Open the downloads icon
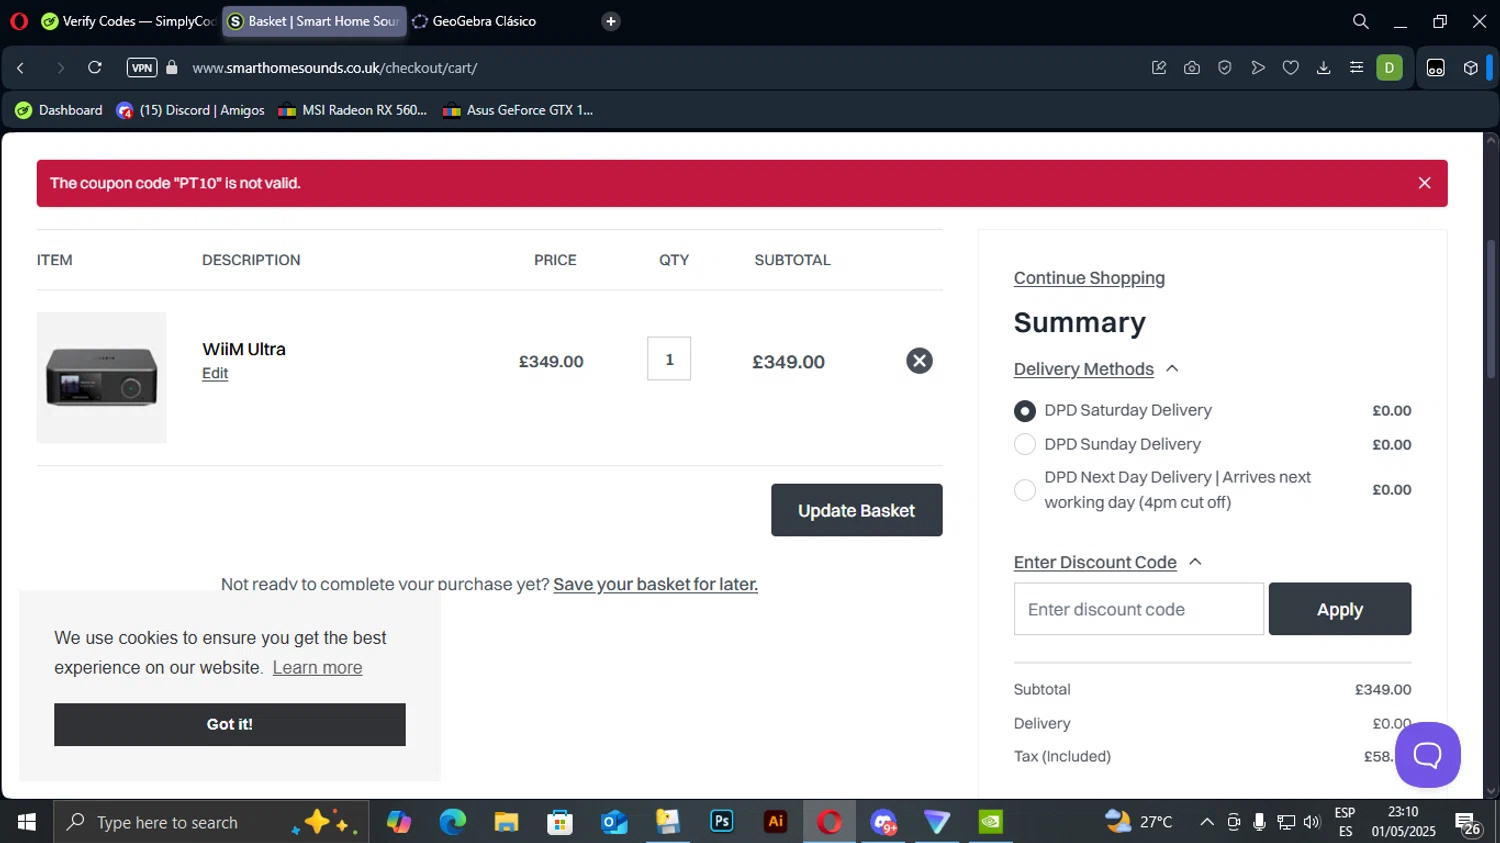This screenshot has height=843, width=1500. point(1323,68)
